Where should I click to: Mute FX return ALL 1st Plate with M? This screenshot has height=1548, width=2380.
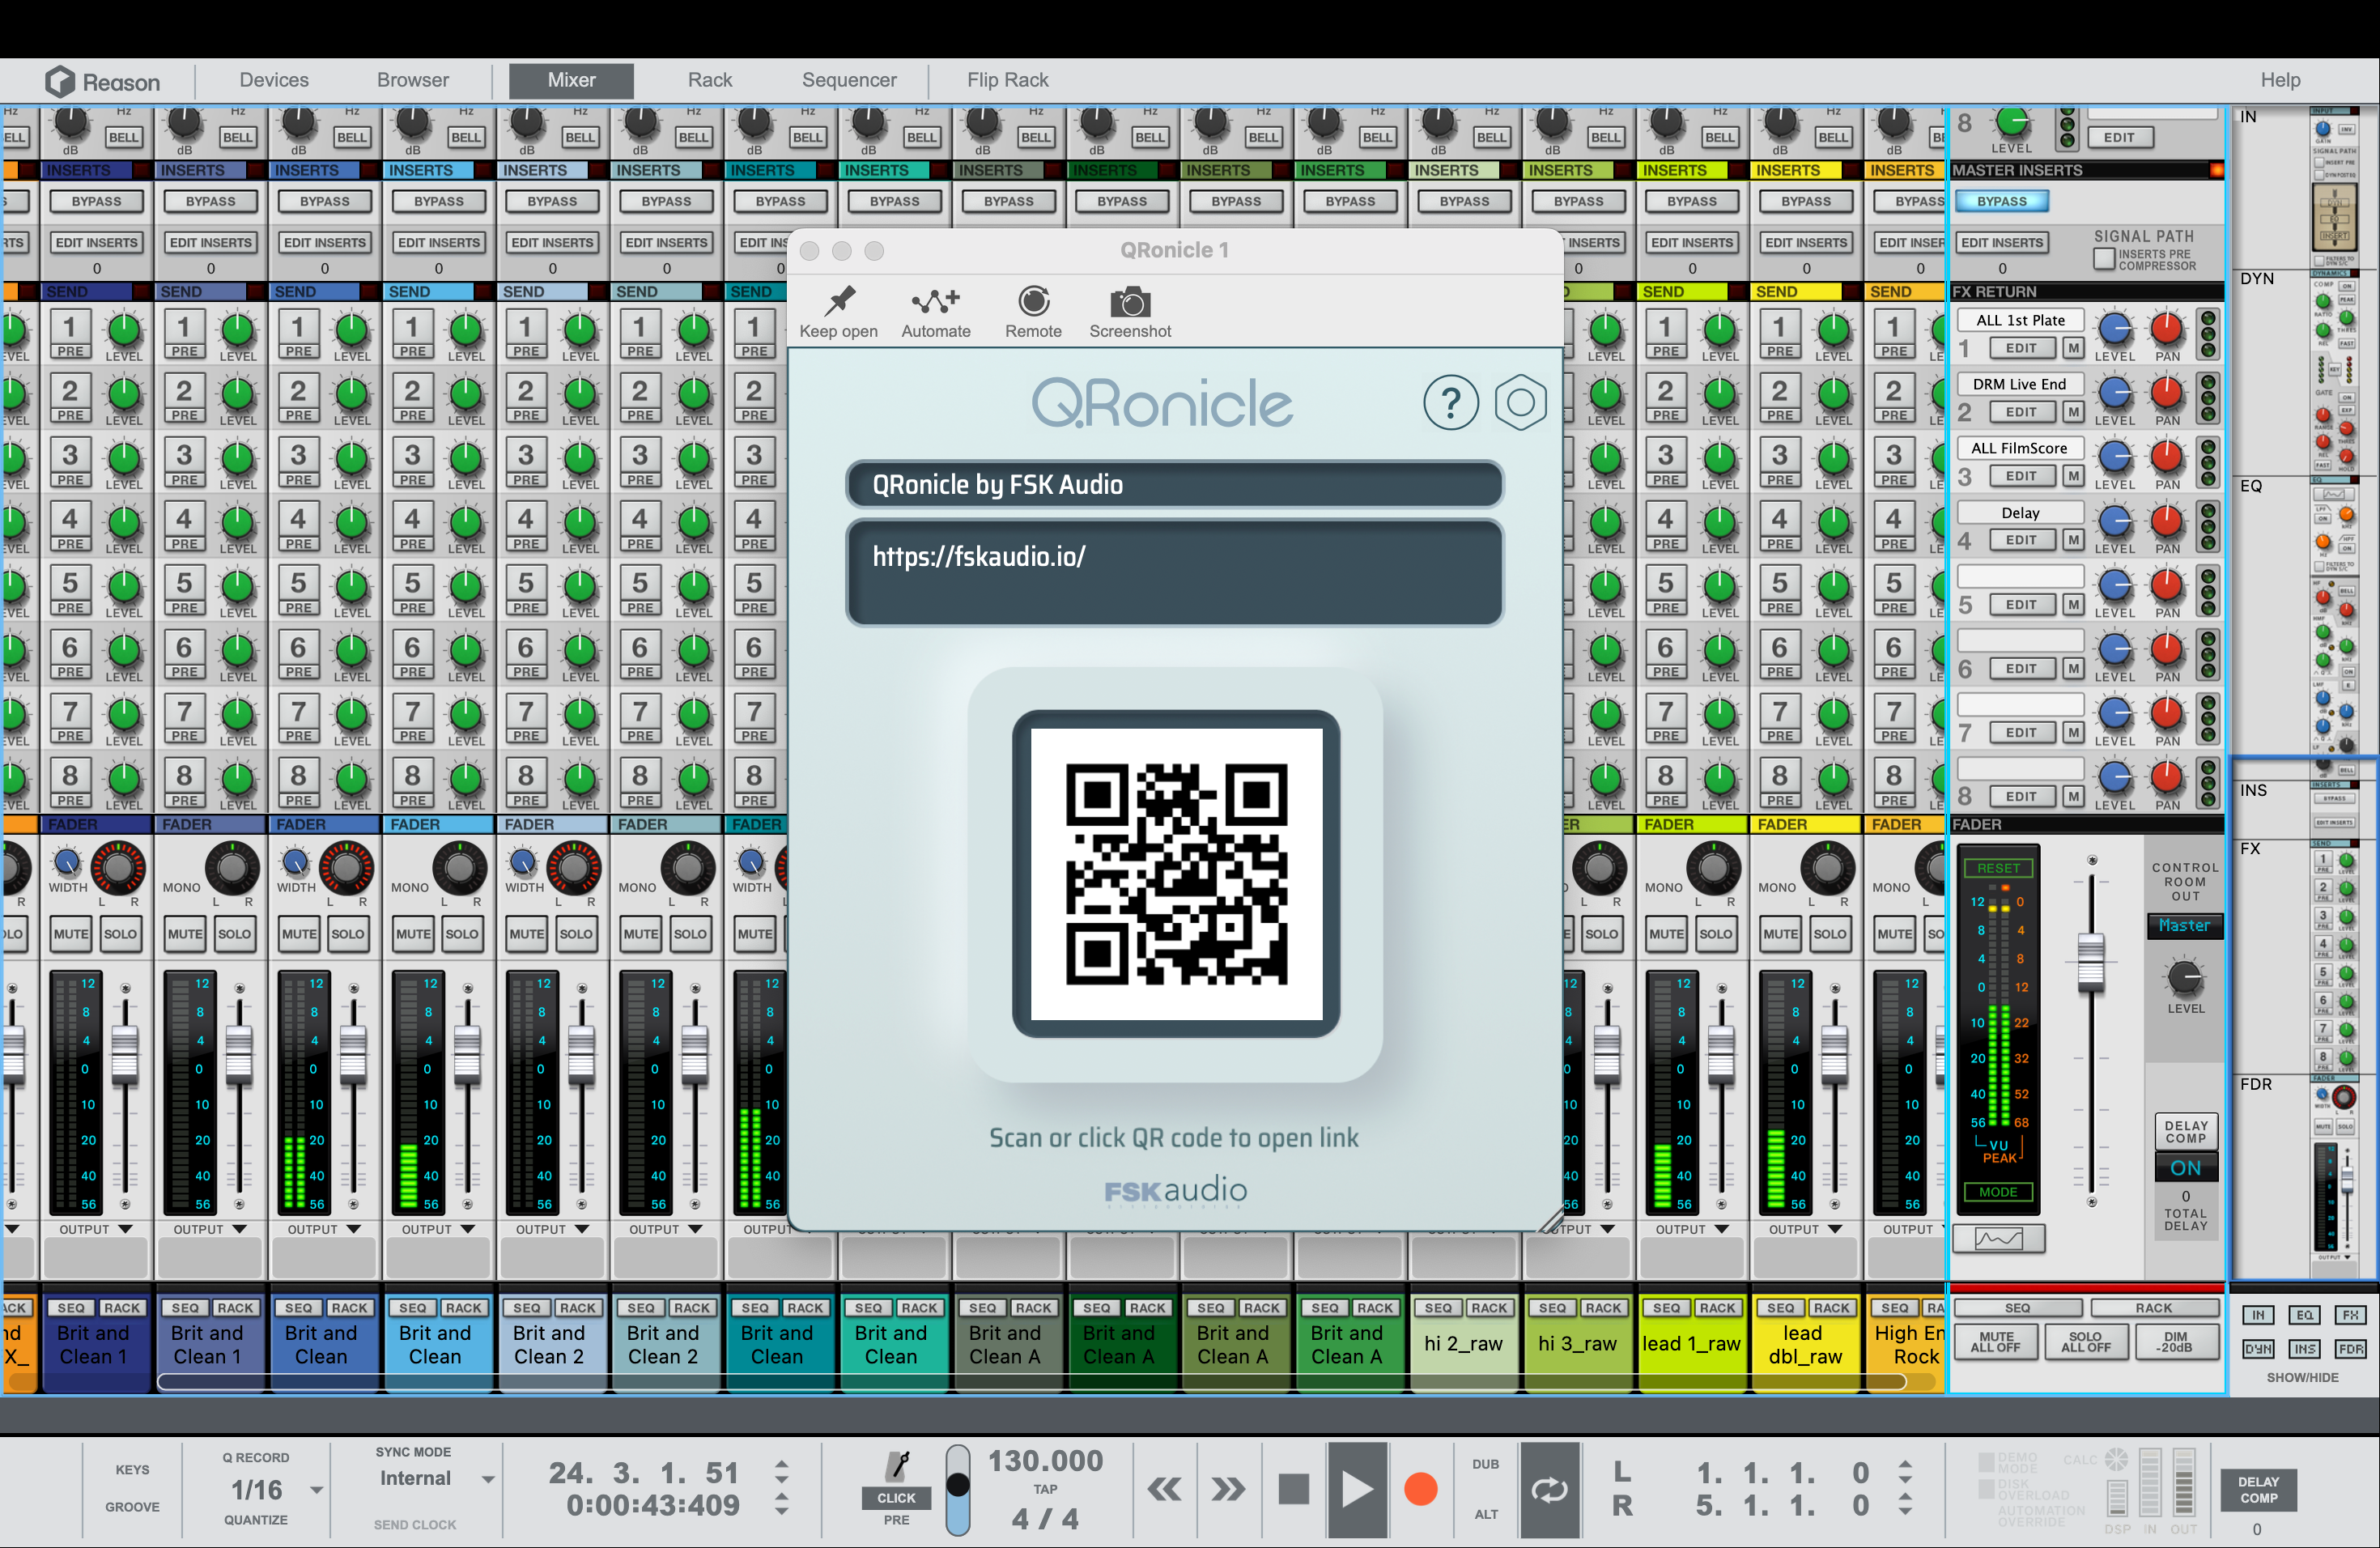click(x=2074, y=348)
